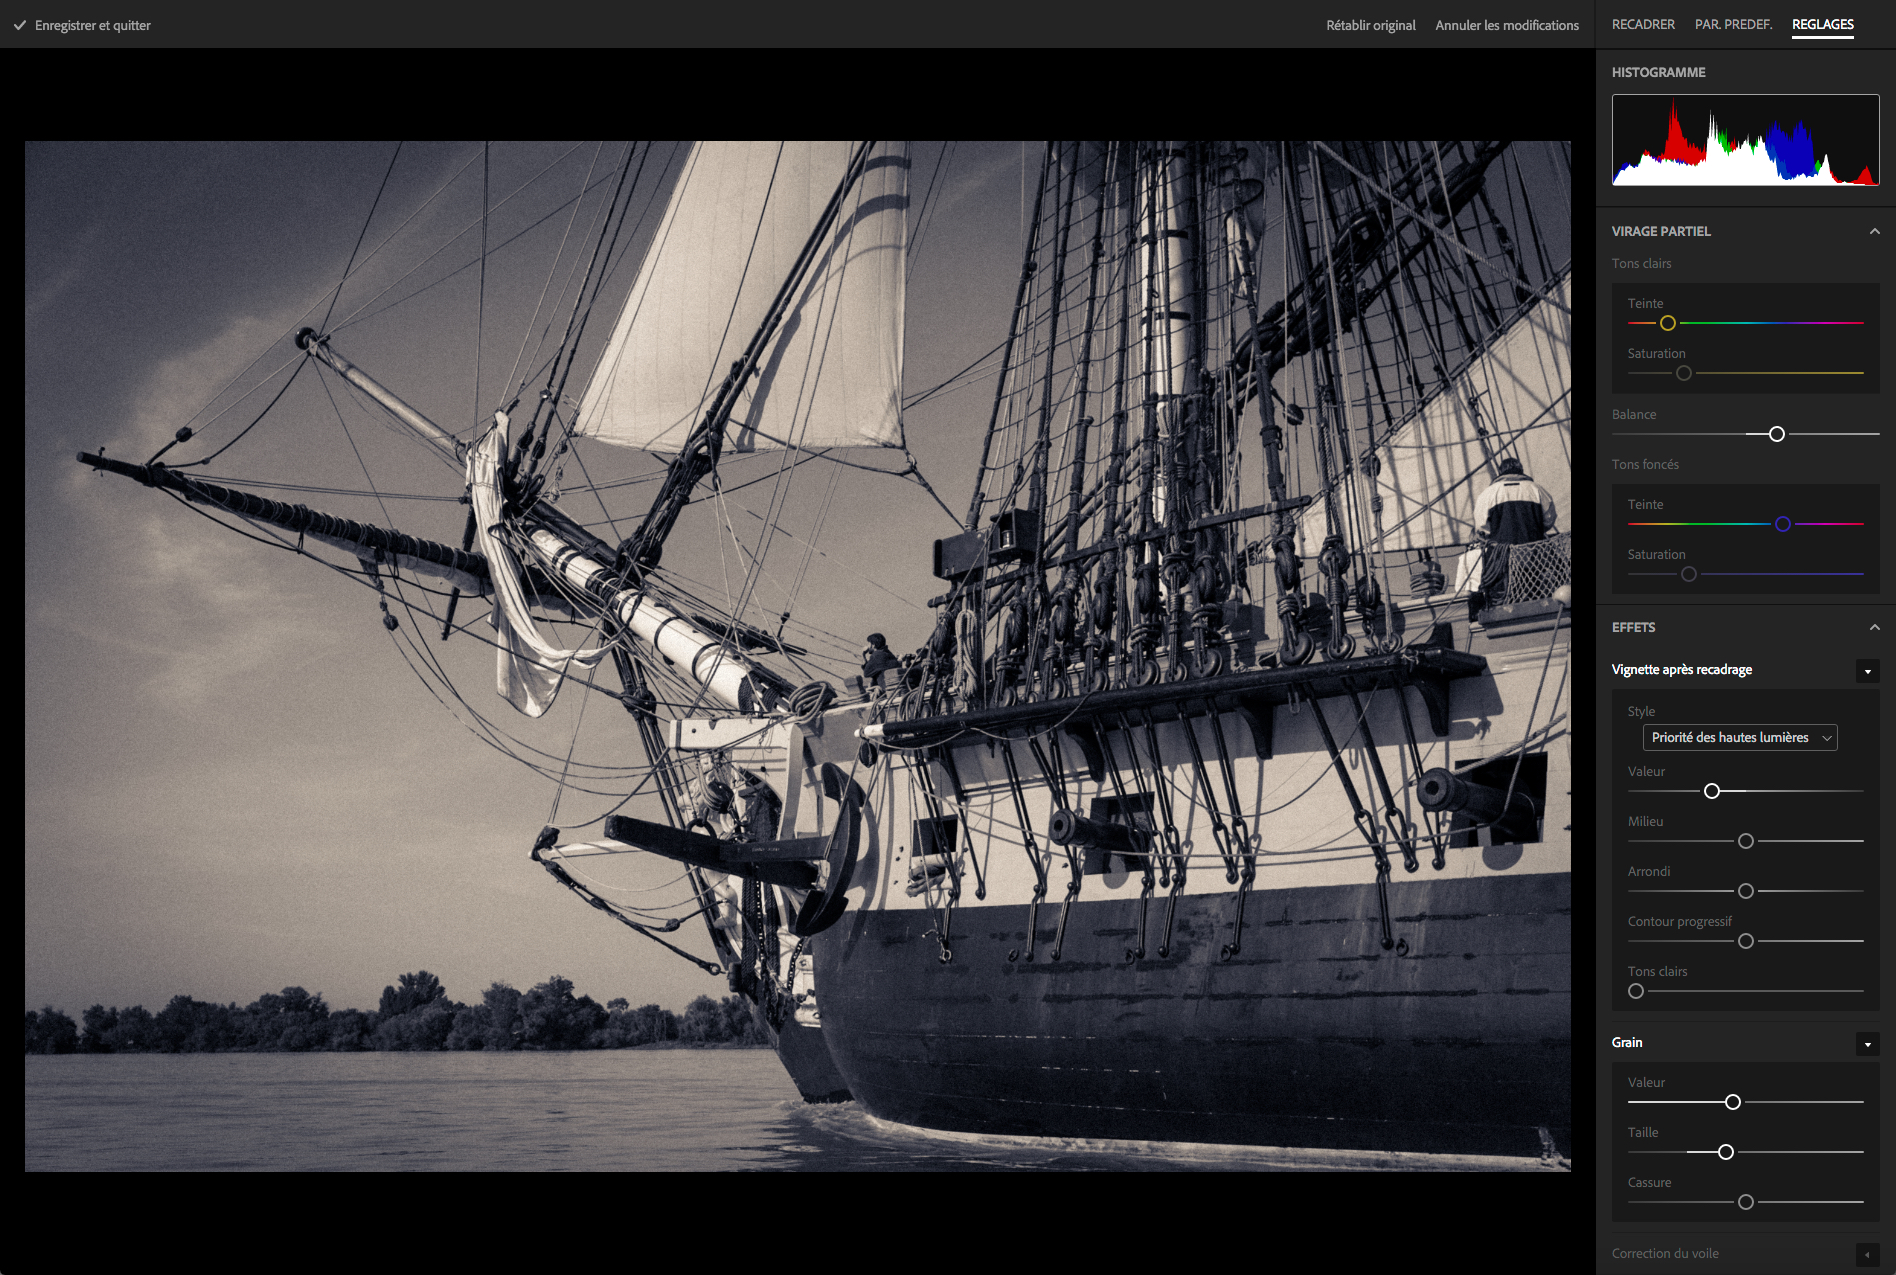Collapse Vignette après recadrage subsection arrow

coord(1867,671)
